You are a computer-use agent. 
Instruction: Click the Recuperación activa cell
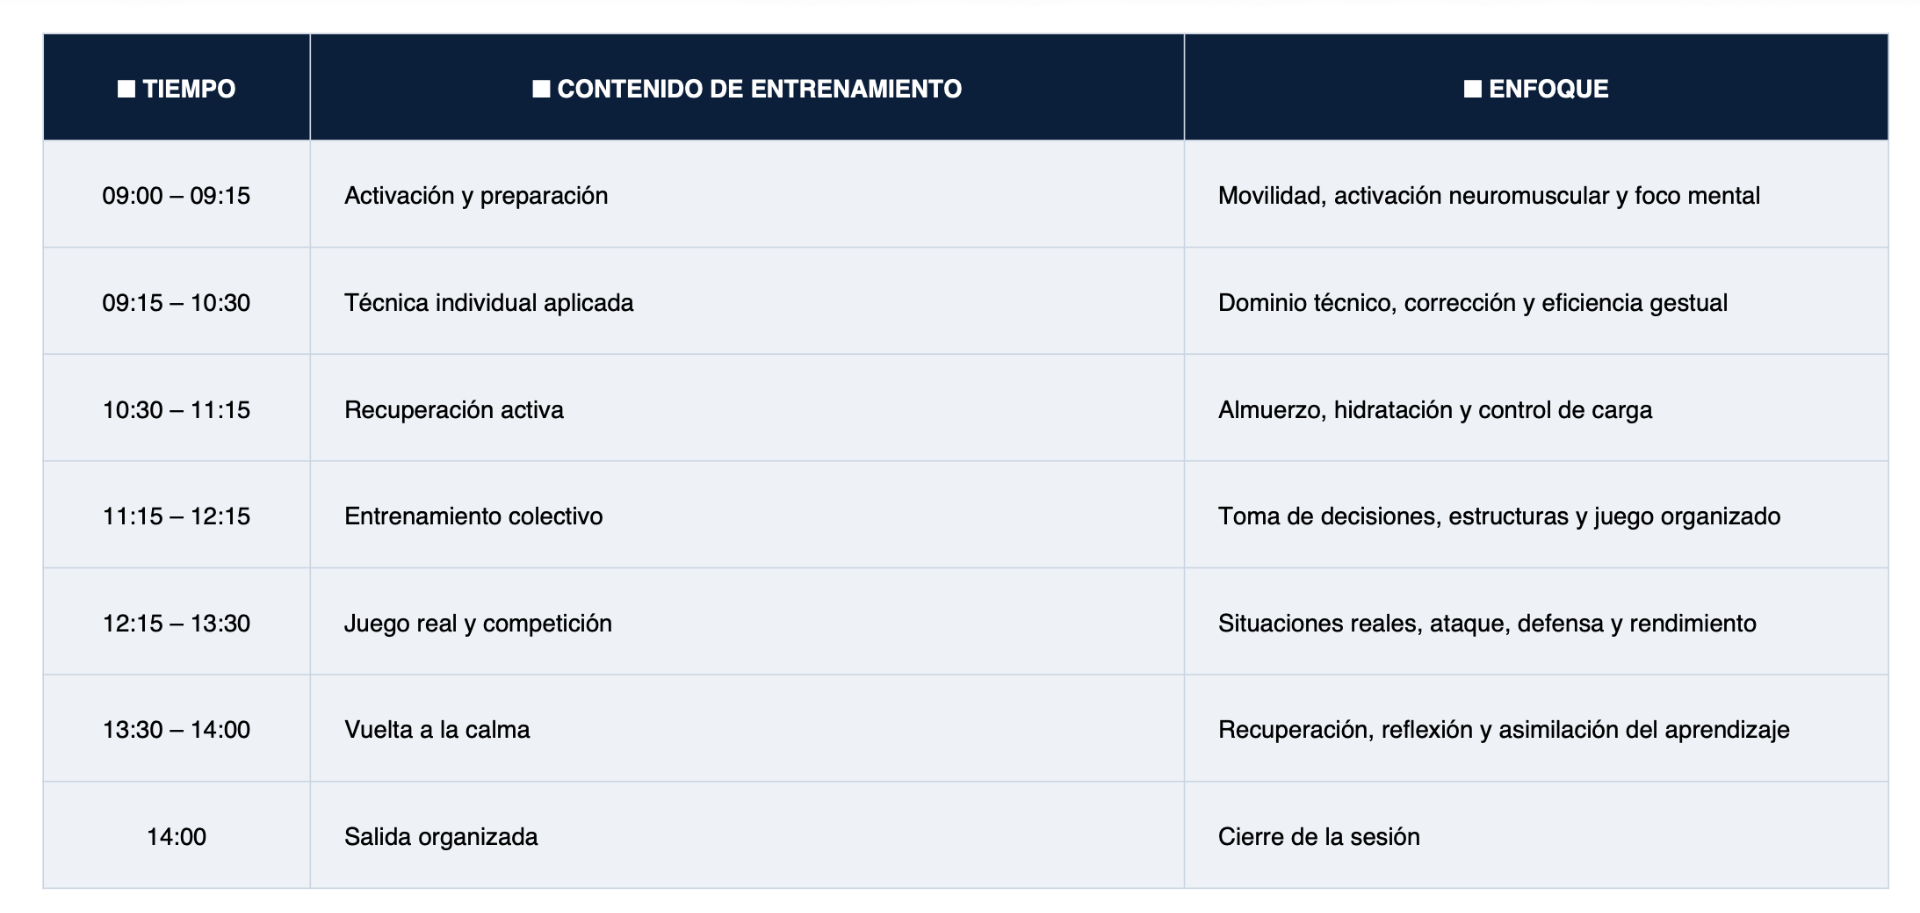(454, 410)
